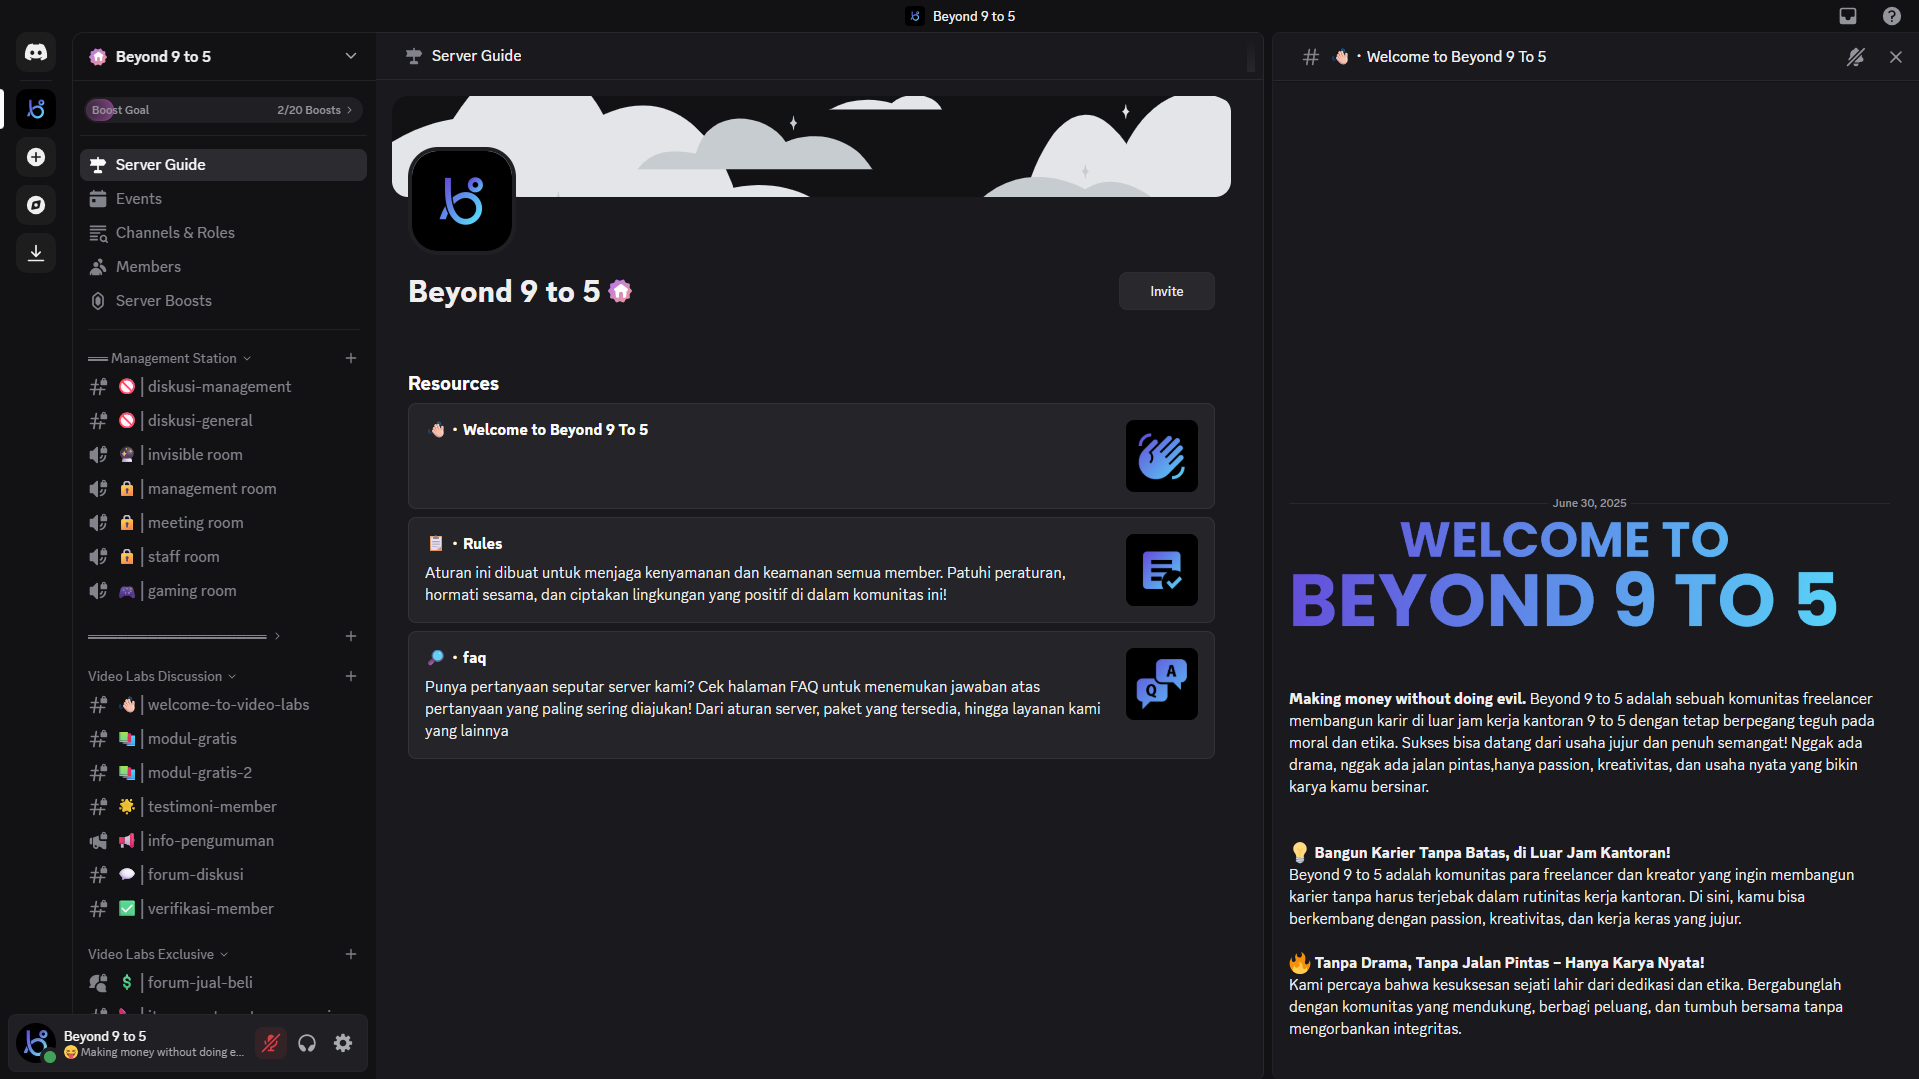Click the Add a Server plus icon
This screenshot has height=1079, width=1919.
pos(36,157)
